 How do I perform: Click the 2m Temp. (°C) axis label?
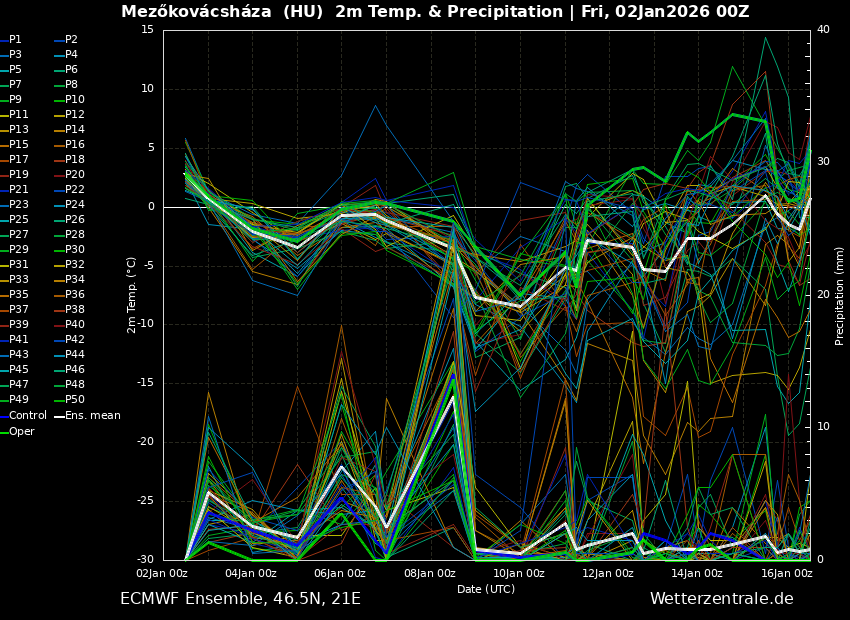(132, 294)
